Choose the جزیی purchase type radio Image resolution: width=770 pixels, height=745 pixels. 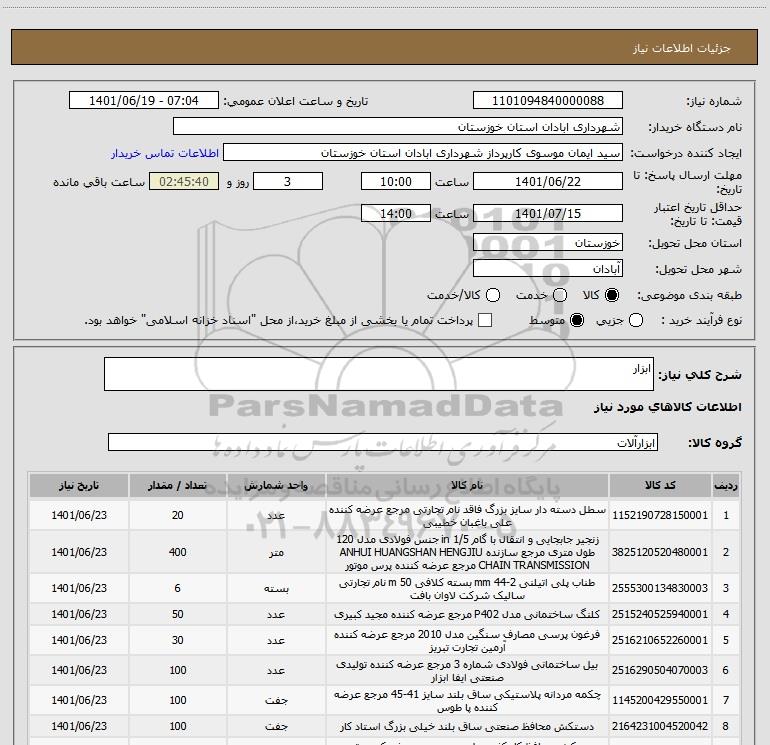636,320
